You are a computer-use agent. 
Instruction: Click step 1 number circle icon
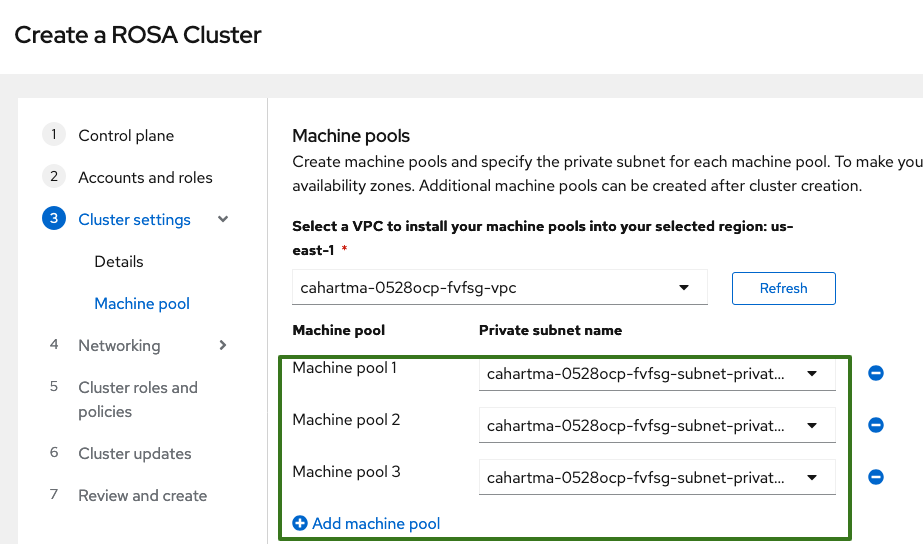point(53,135)
